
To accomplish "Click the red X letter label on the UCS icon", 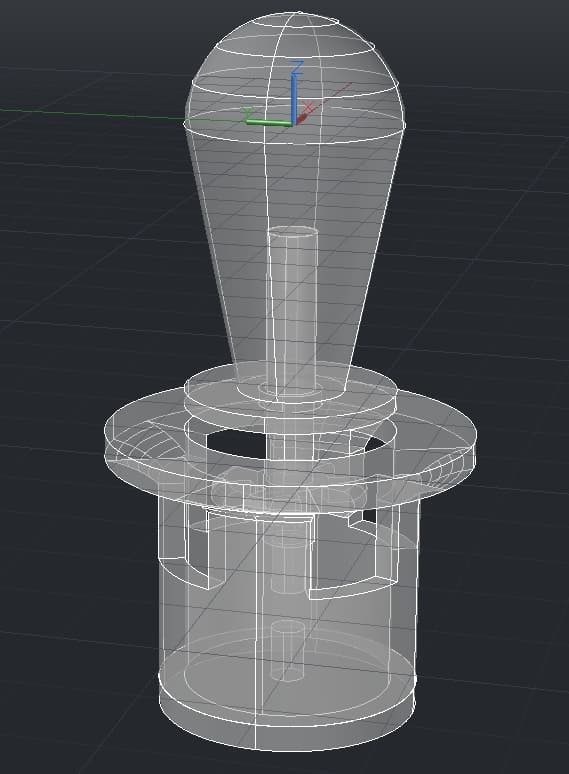I will [308, 107].
